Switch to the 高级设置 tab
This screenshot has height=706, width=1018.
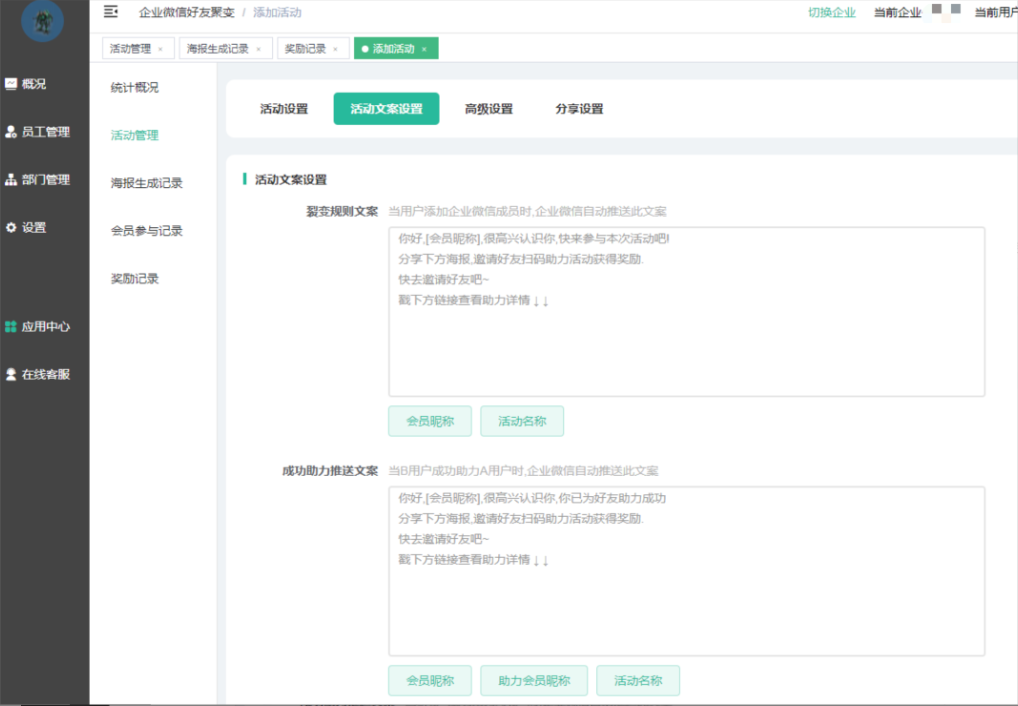click(489, 109)
